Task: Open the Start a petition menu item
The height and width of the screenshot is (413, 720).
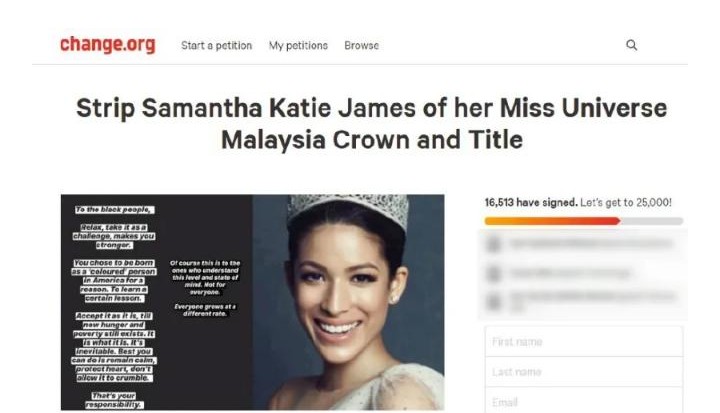Action: pyautogui.click(x=217, y=45)
